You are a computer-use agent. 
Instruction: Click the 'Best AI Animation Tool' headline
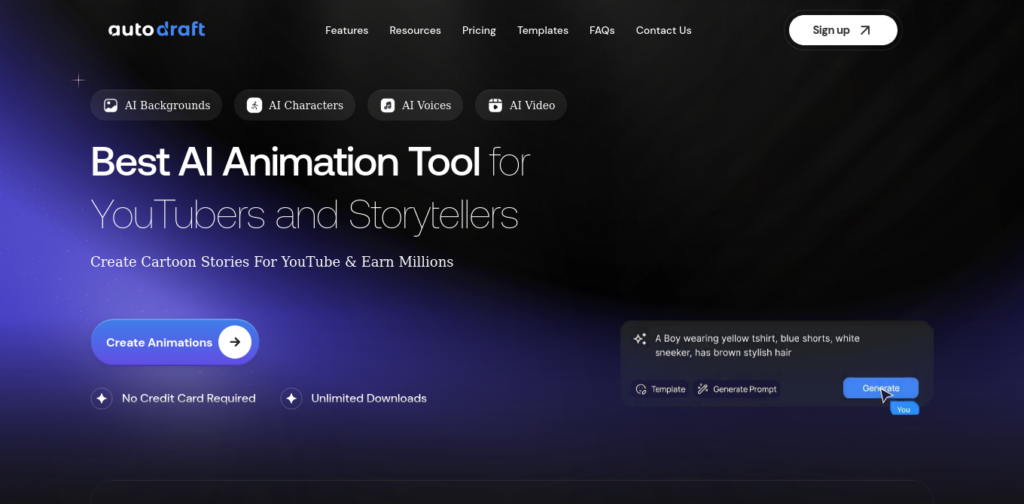[285, 162]
